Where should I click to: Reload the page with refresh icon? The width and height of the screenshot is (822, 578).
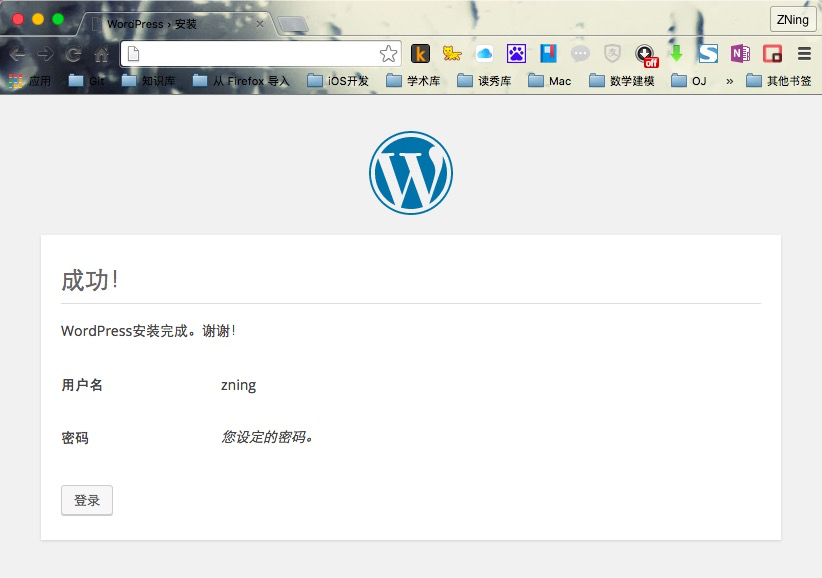pos(73,54)
